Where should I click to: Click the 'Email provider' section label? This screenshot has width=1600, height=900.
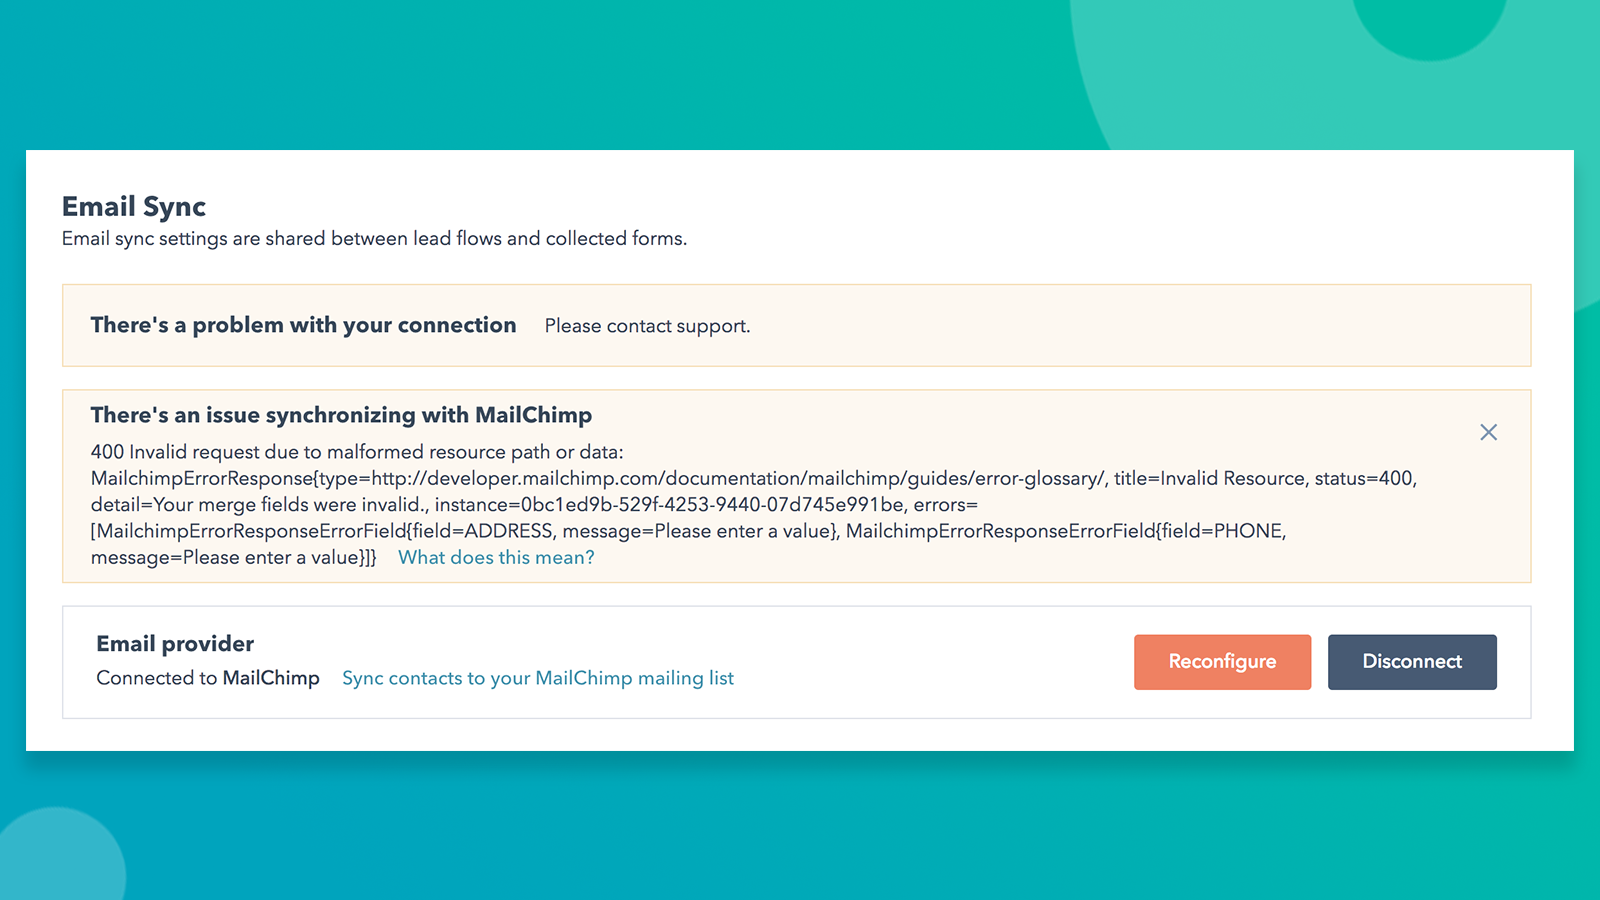point(175,643)
